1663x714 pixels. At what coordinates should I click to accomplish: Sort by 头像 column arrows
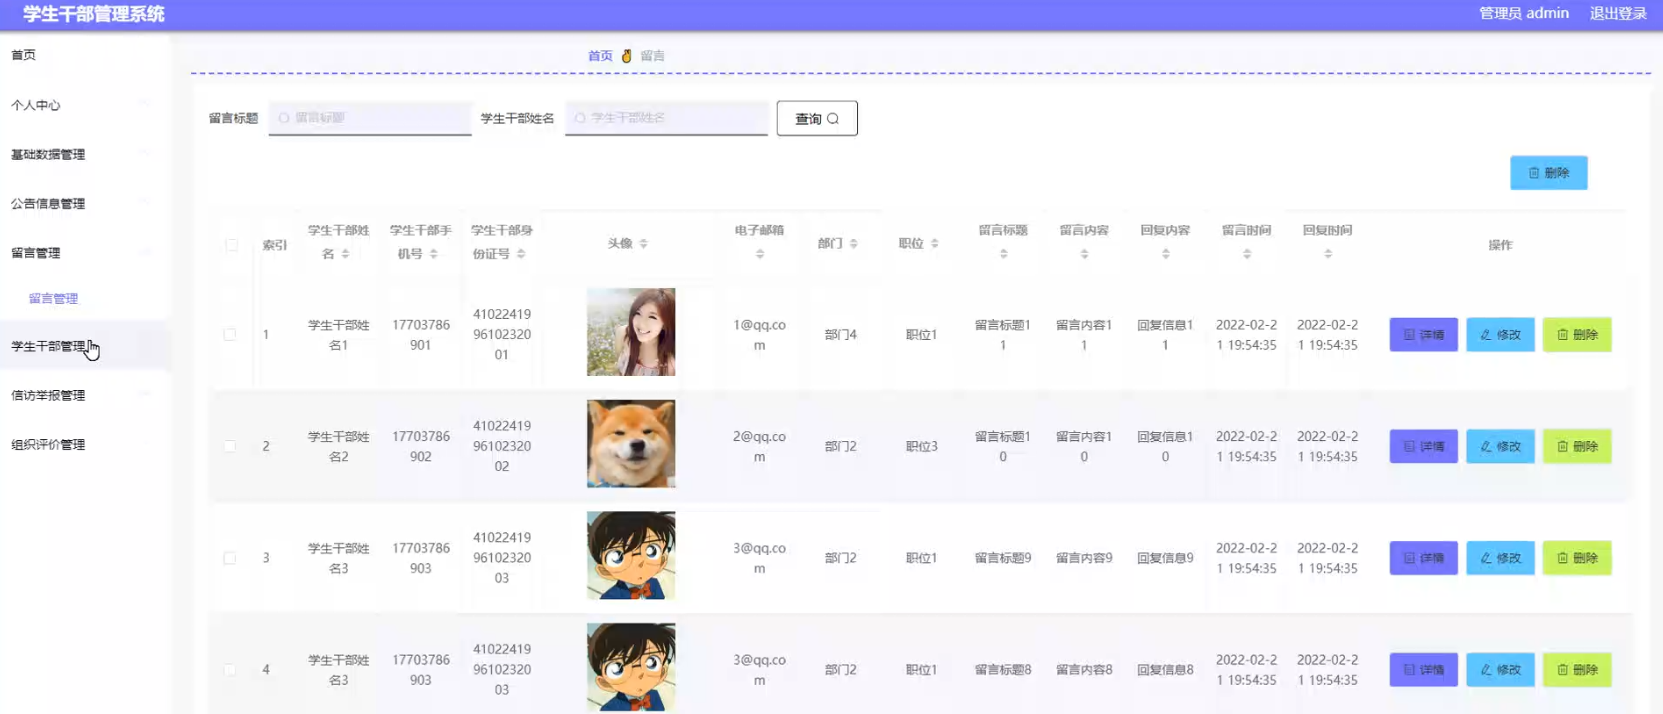[643, 244]
